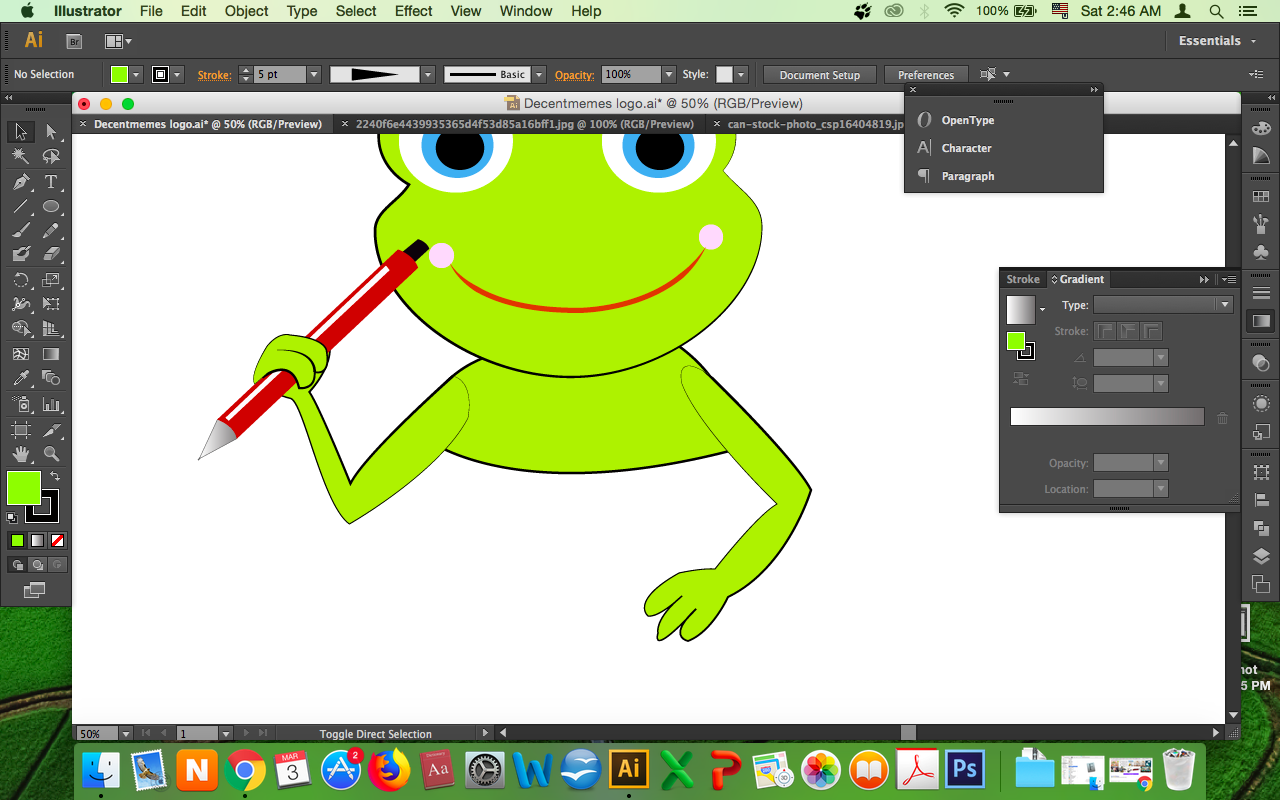Image resolution: width=1280 pixels, height=800 pixels.
Task: Select the Hand tool
Action: coord(20,454)
